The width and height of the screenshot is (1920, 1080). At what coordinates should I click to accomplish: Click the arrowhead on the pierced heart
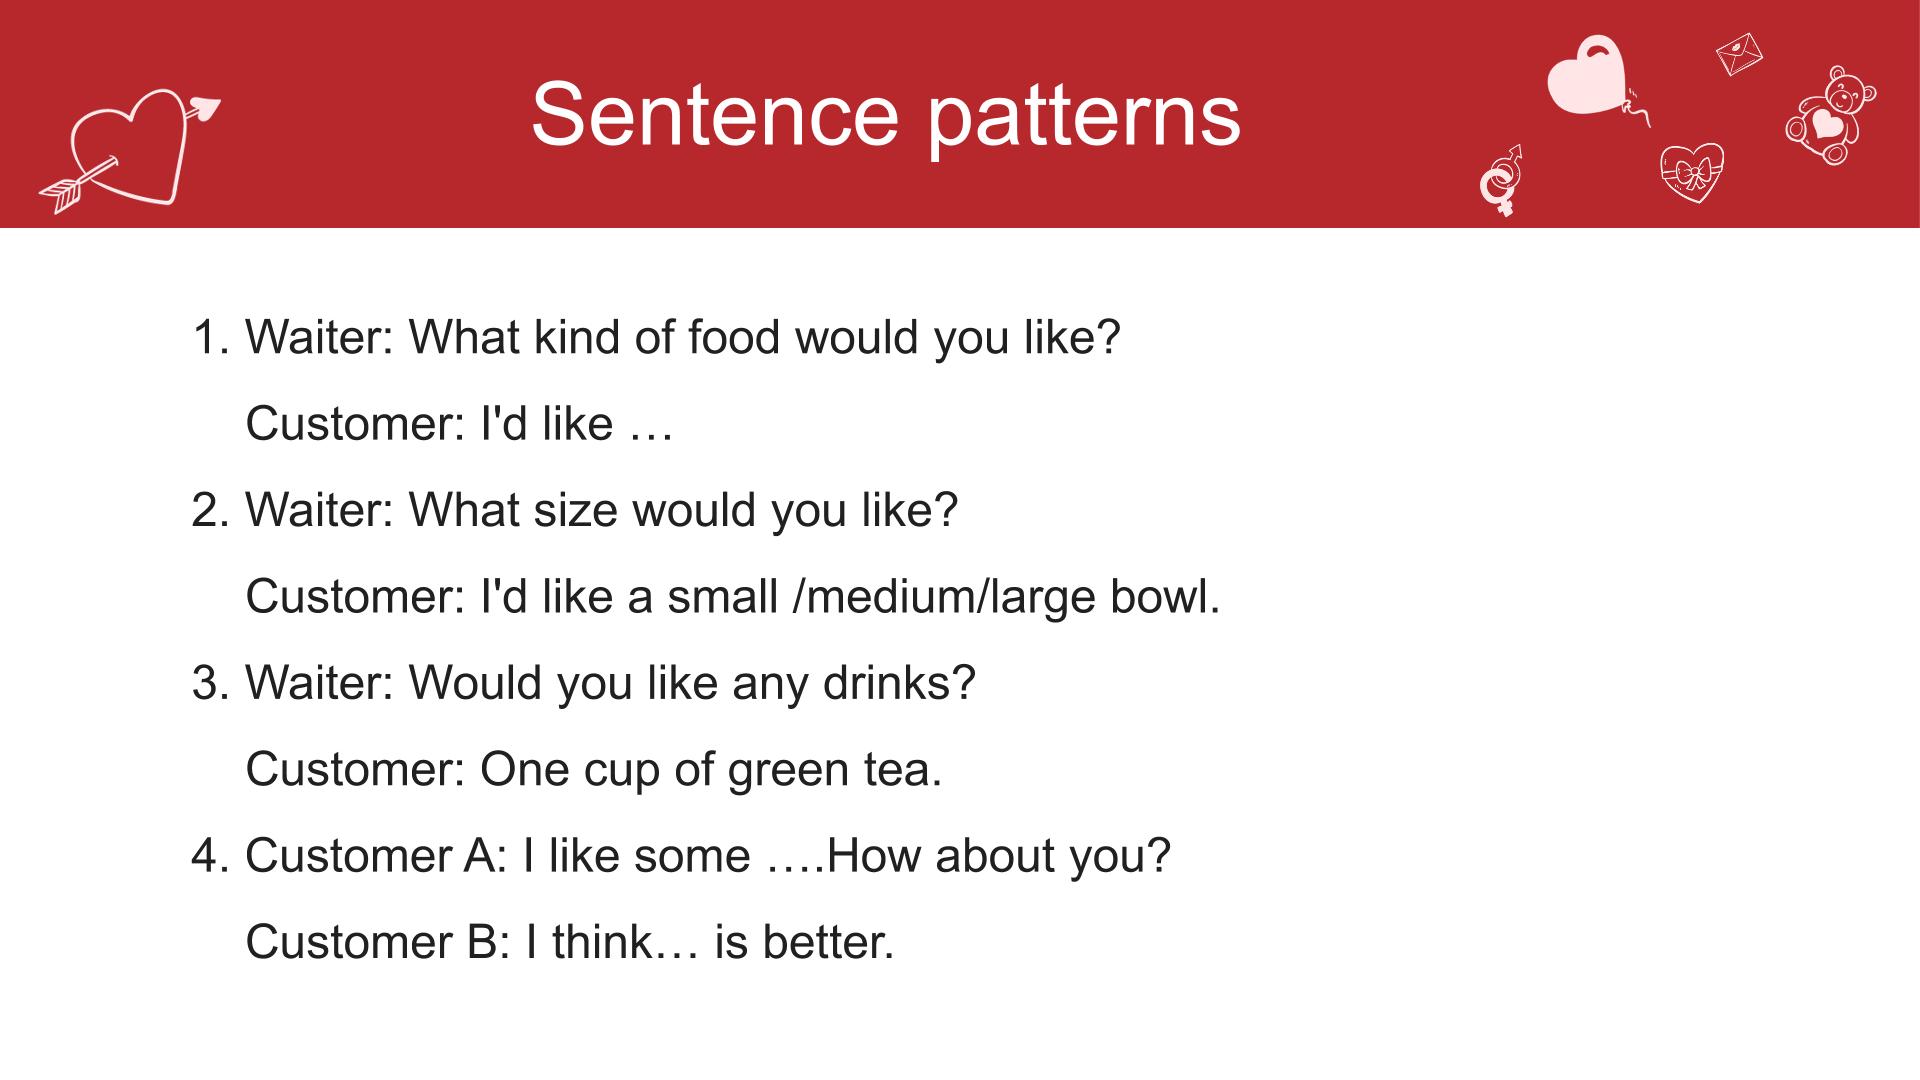coord(205,107)
